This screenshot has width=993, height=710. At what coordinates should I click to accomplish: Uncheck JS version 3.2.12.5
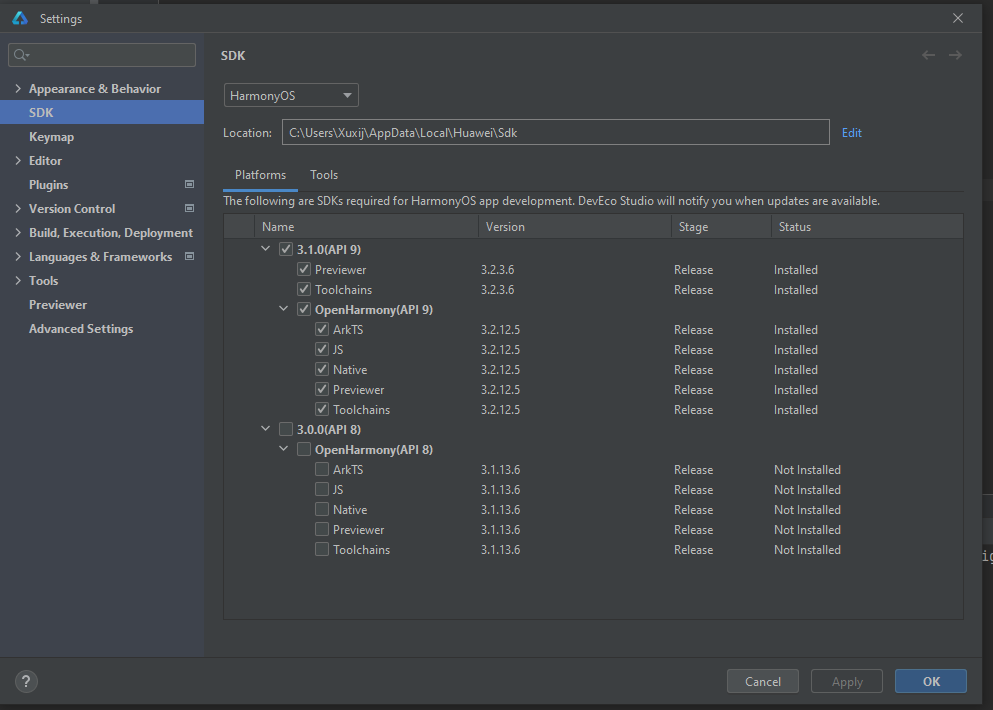pos(322,349)
